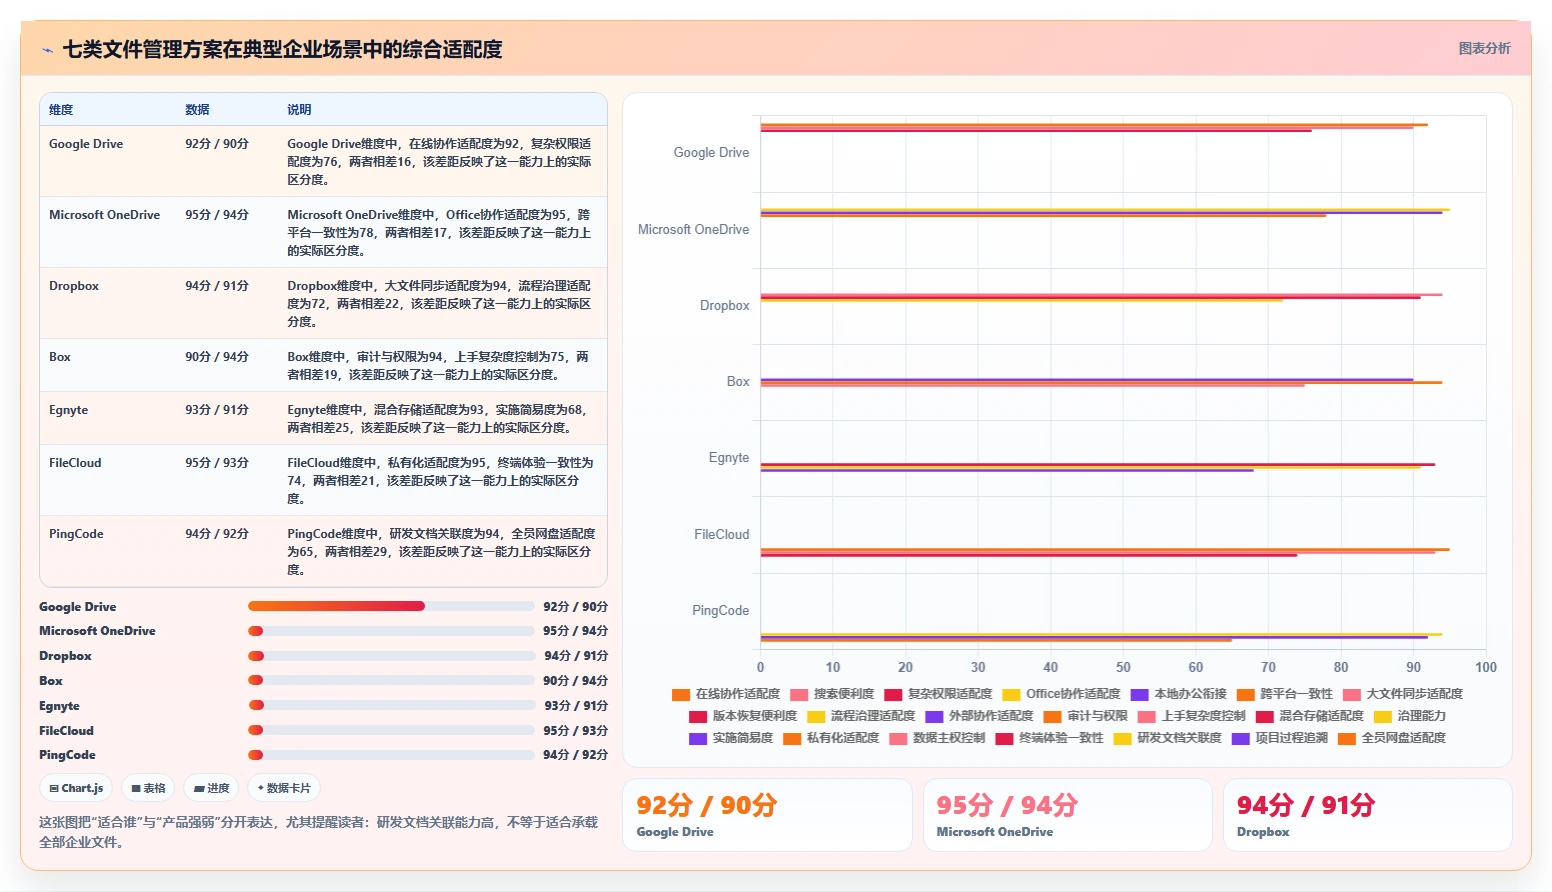Click FileCloud label on chart y-axis

(722, 535)
